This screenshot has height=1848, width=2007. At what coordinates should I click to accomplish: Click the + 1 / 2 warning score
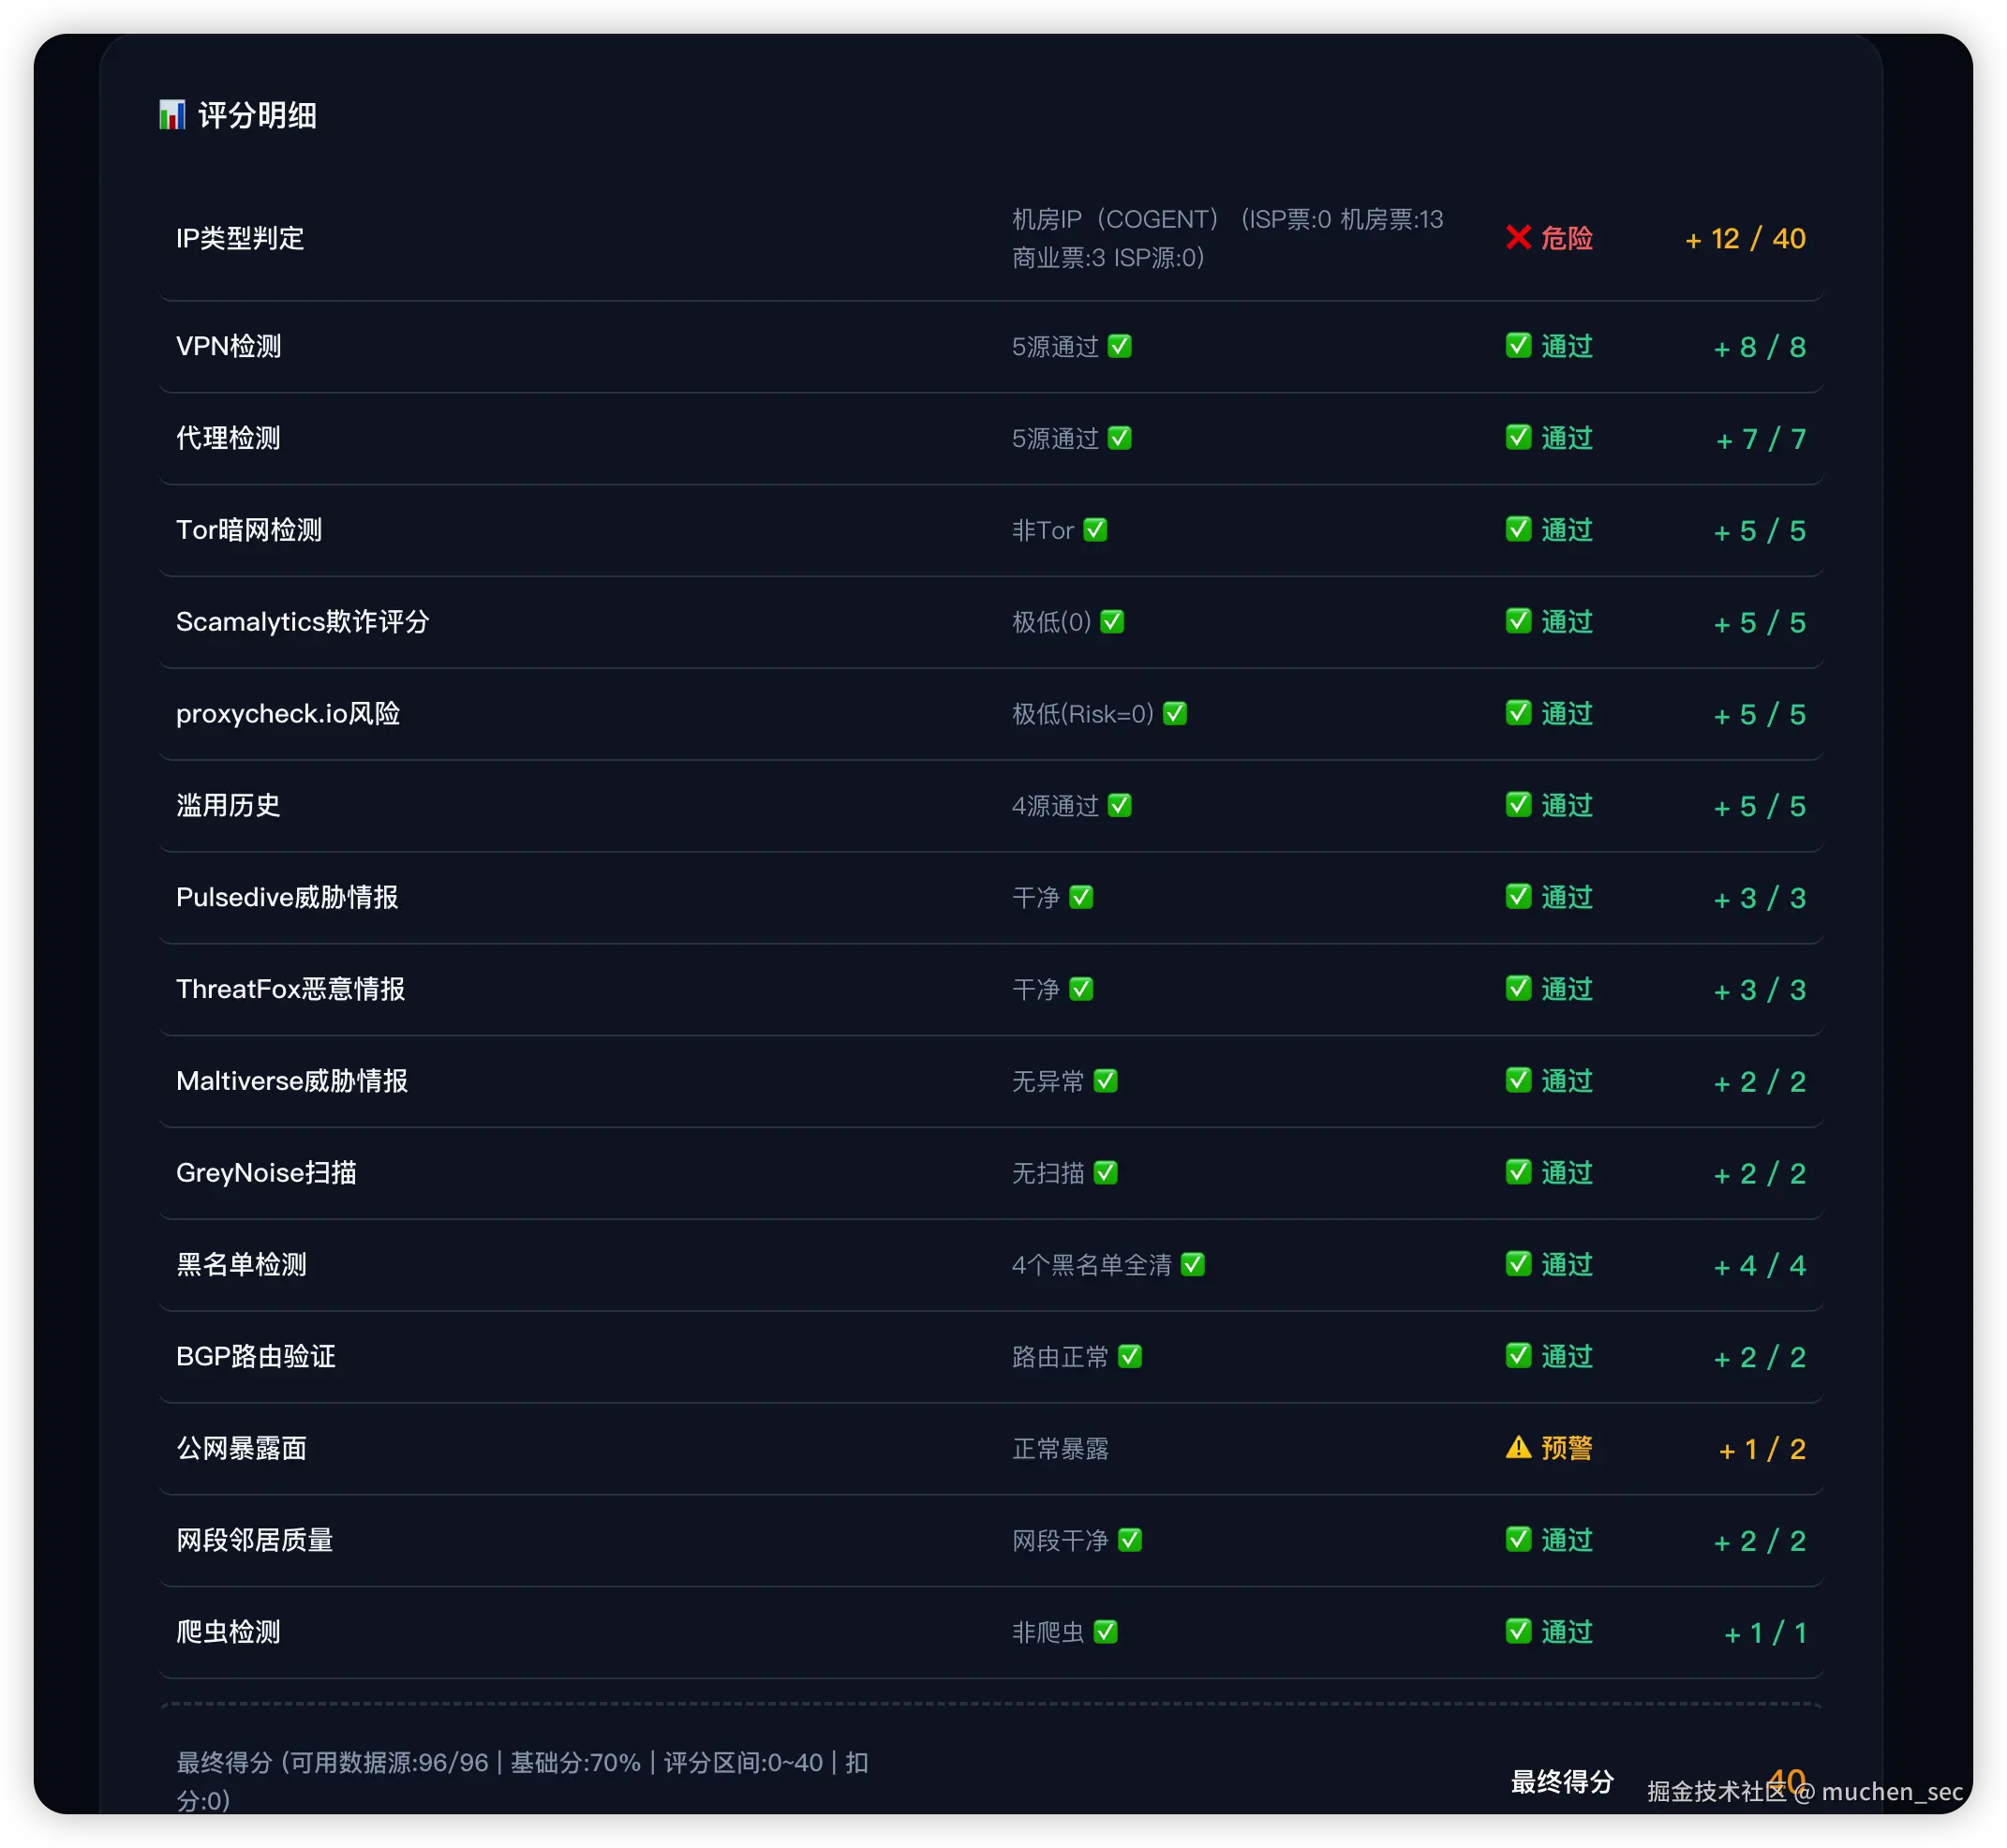point(1762,1449)
